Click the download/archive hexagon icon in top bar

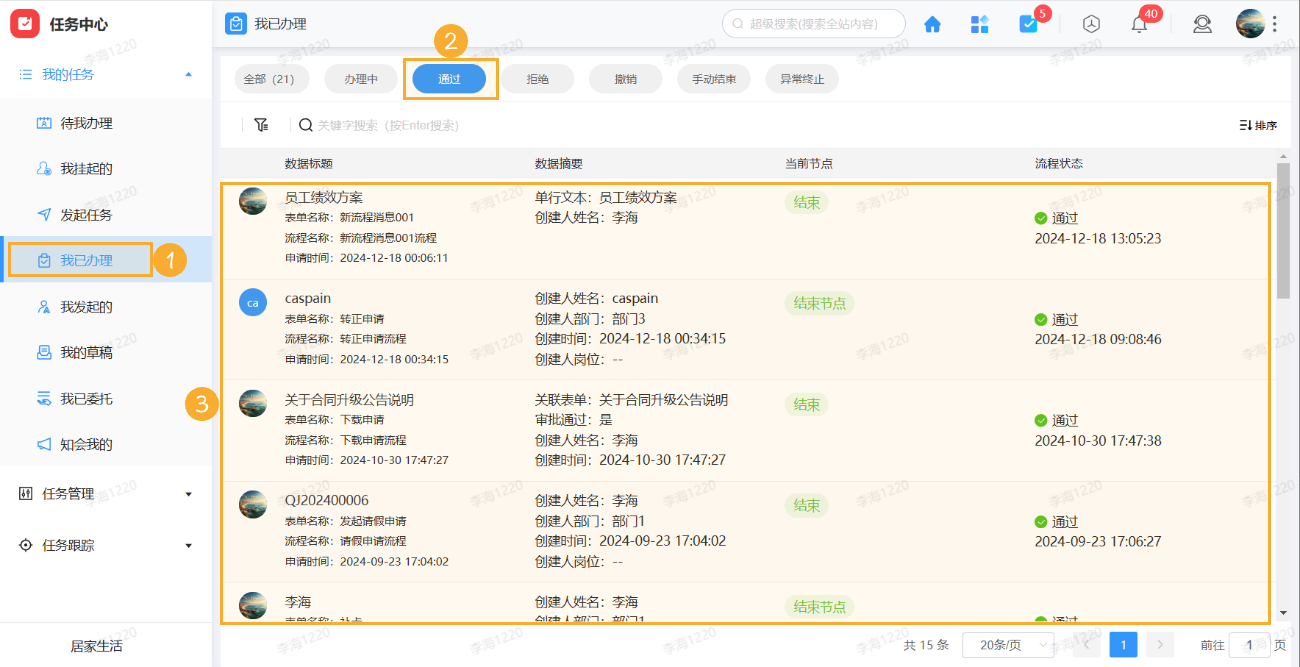(1090, 23)
